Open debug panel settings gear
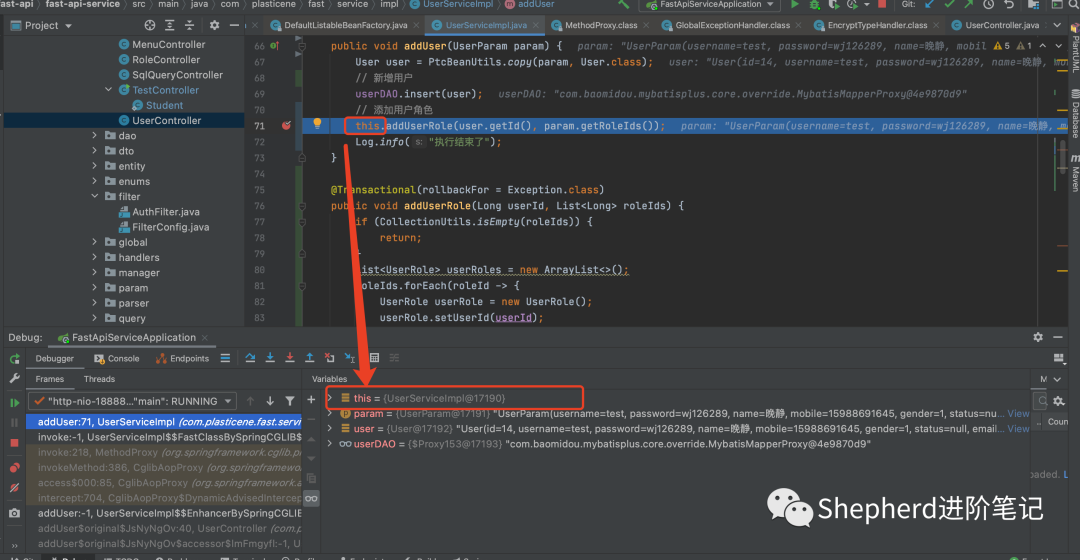Viewport: 1080px width, 560px height. (x=1038, y=337)
